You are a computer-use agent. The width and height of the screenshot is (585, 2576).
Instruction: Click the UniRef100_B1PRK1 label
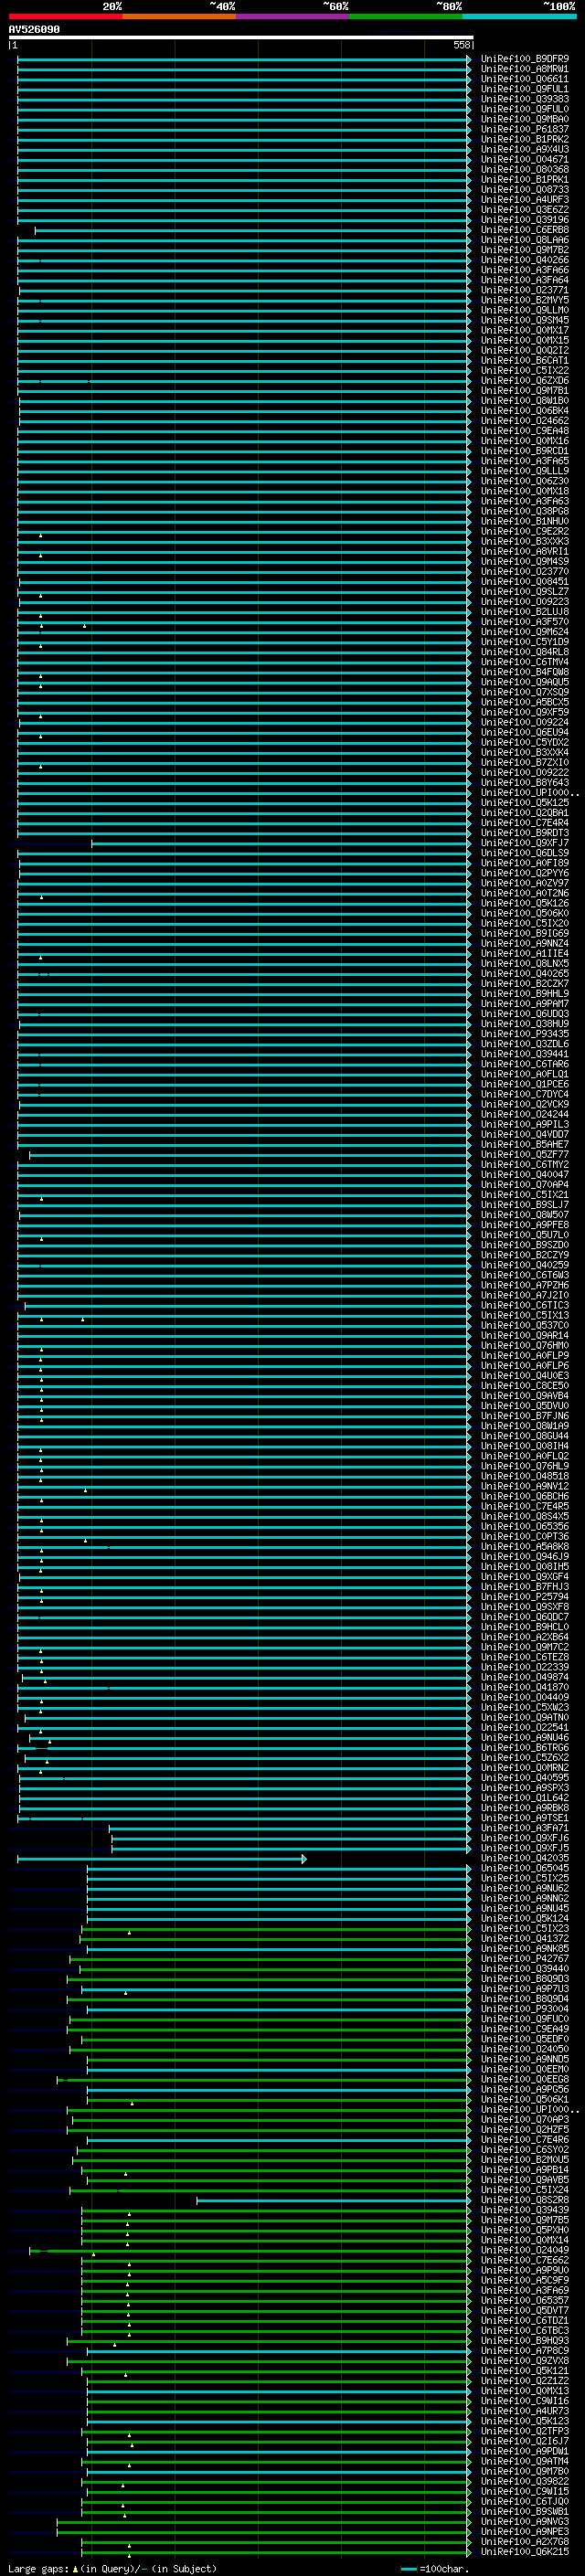pos(525,180)
